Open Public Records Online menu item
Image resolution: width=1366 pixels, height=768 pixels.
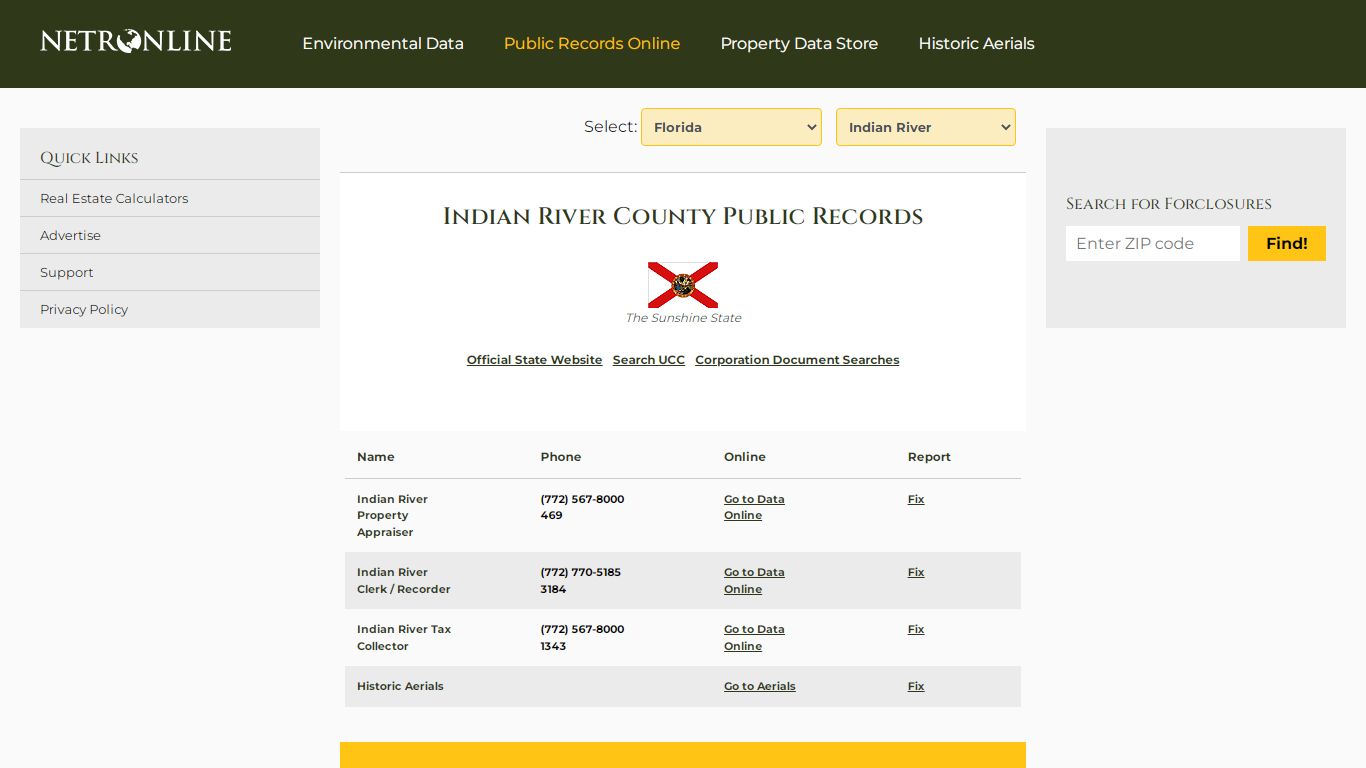click(x=592, y=44)
